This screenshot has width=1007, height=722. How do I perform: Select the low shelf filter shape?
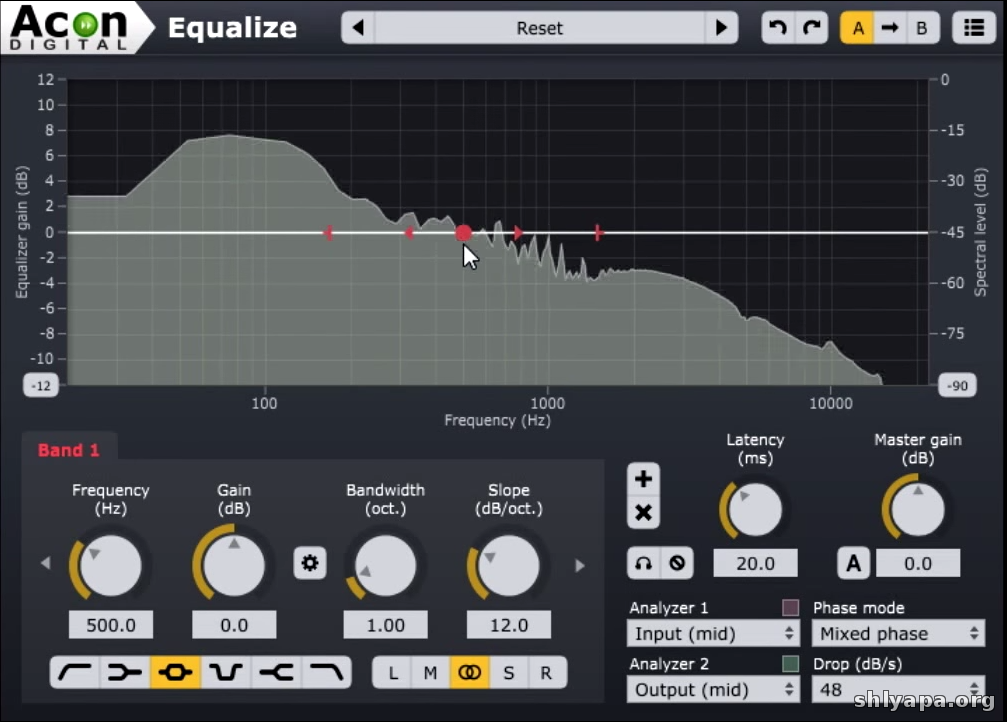click(x=125, y=673)
